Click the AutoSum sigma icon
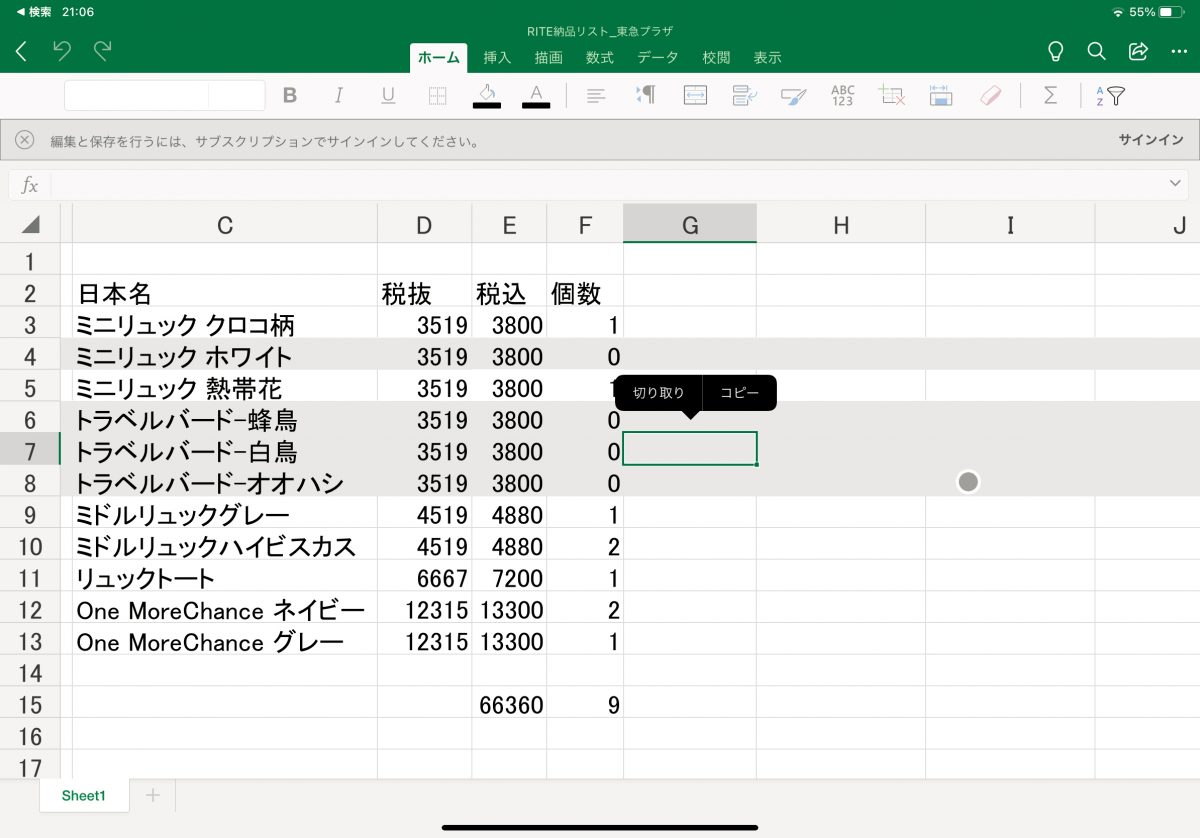1200x838 pixels. tap(1050, 95)
